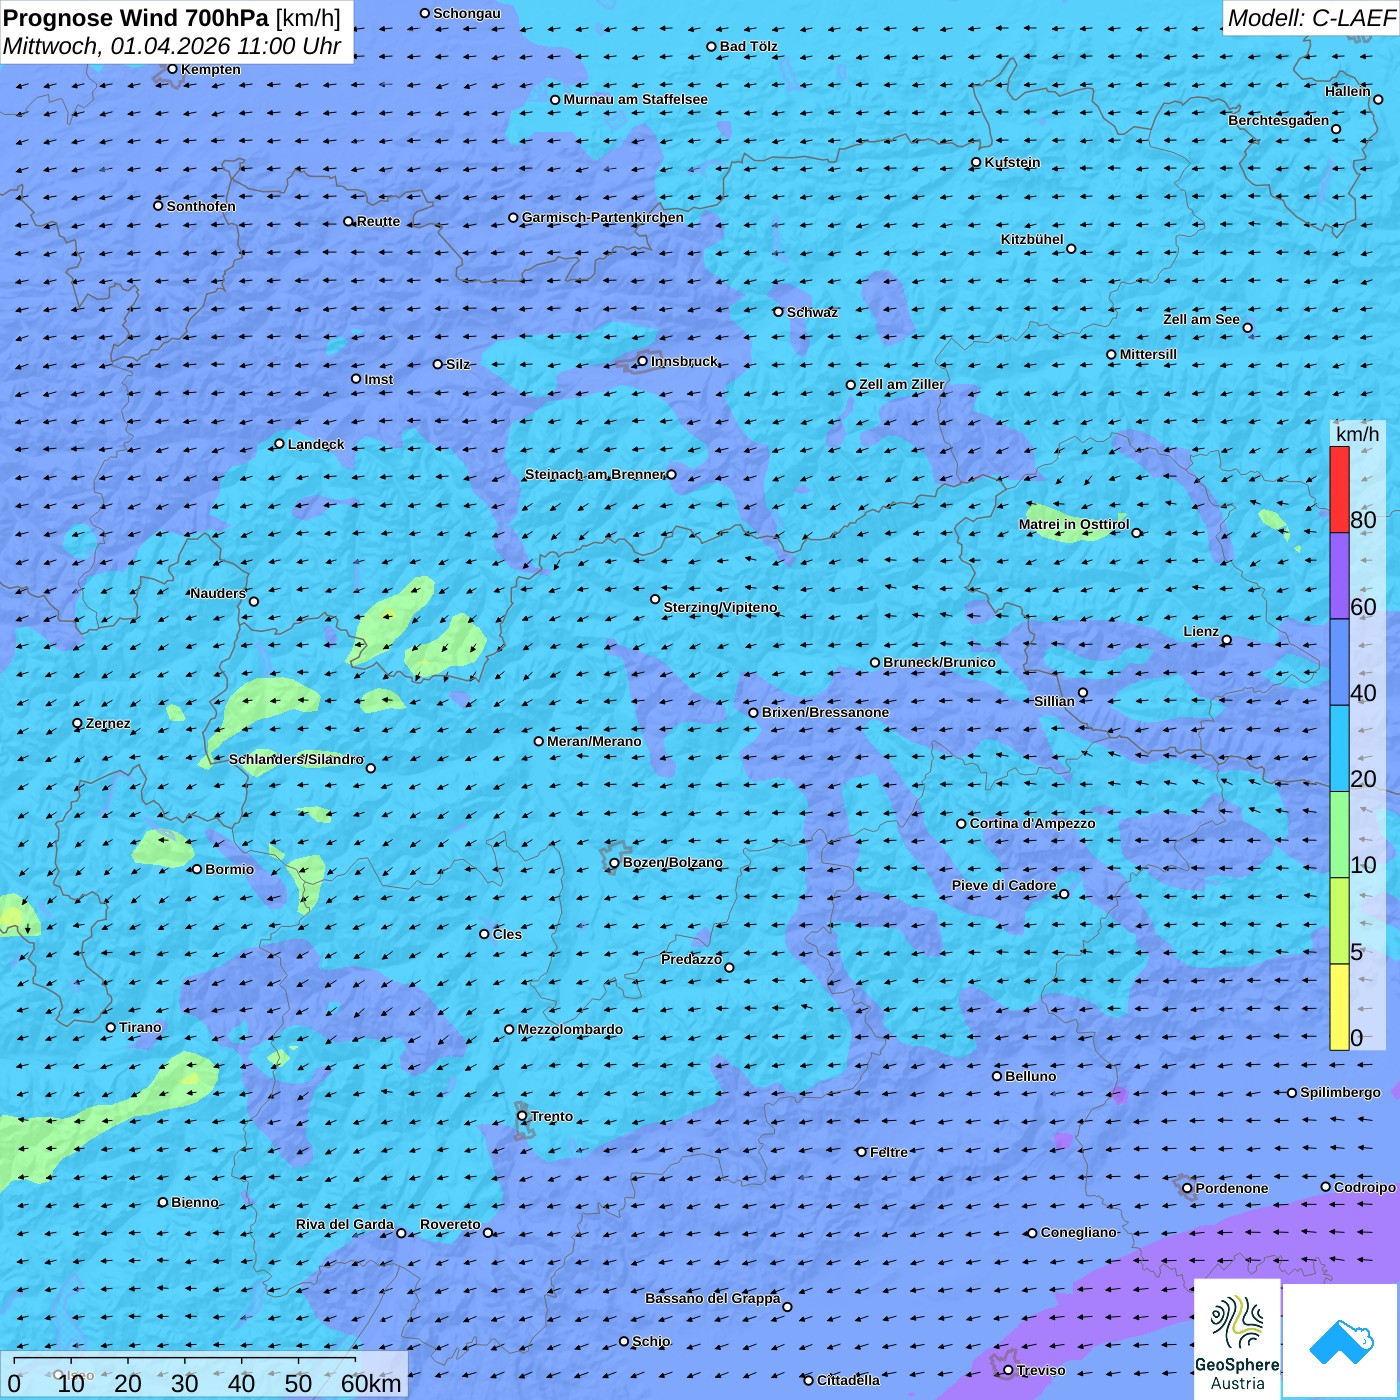
Task: Click the Mezzolombardo city label
Action: 570,1029
